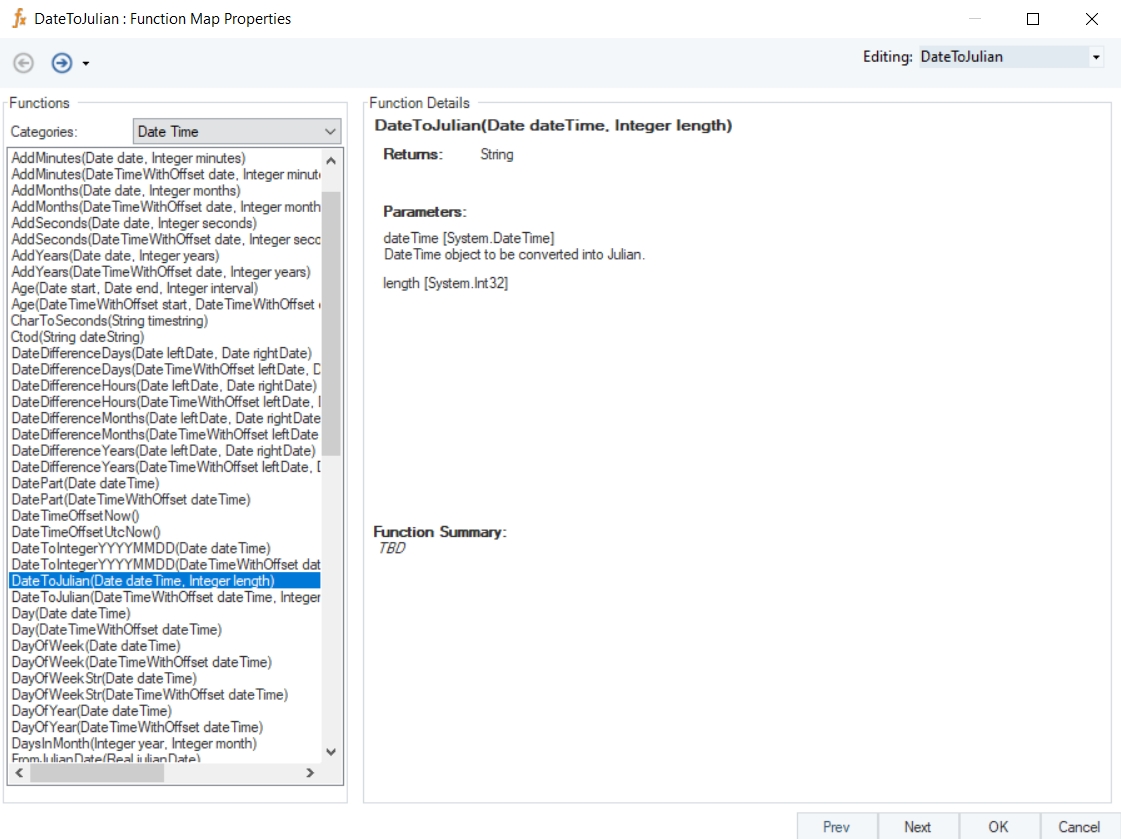Click the Prev button
The width and height of the screenshot is (1121, 839).
[x=836, y=826]
